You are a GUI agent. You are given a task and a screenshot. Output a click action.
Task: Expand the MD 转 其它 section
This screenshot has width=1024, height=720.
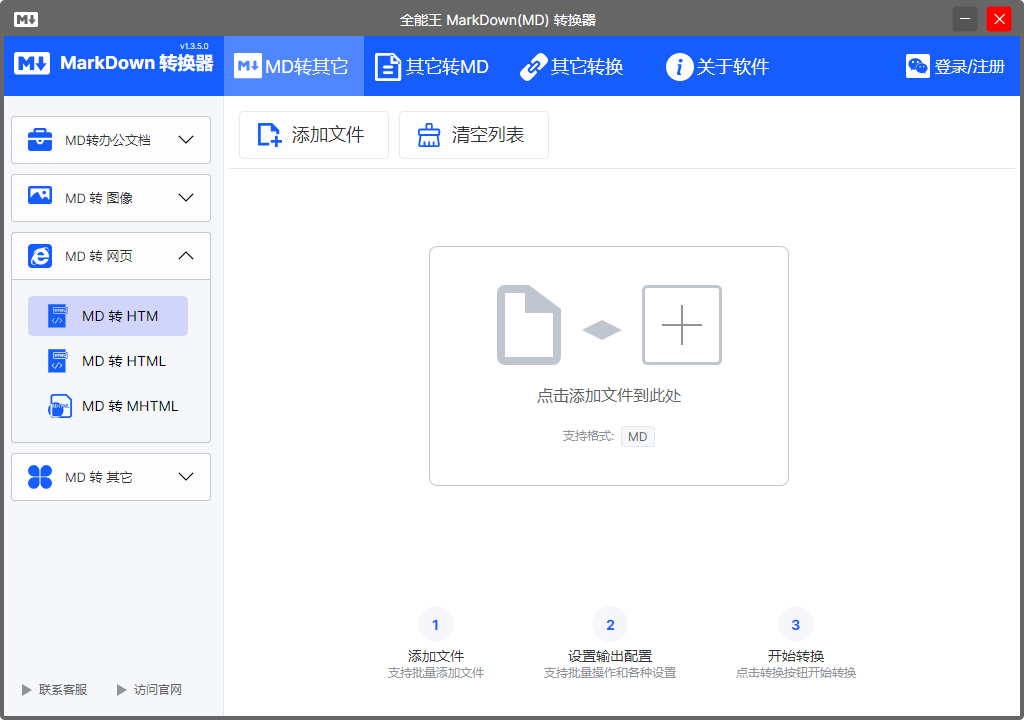pyautogui.click(x=111, y=477)
